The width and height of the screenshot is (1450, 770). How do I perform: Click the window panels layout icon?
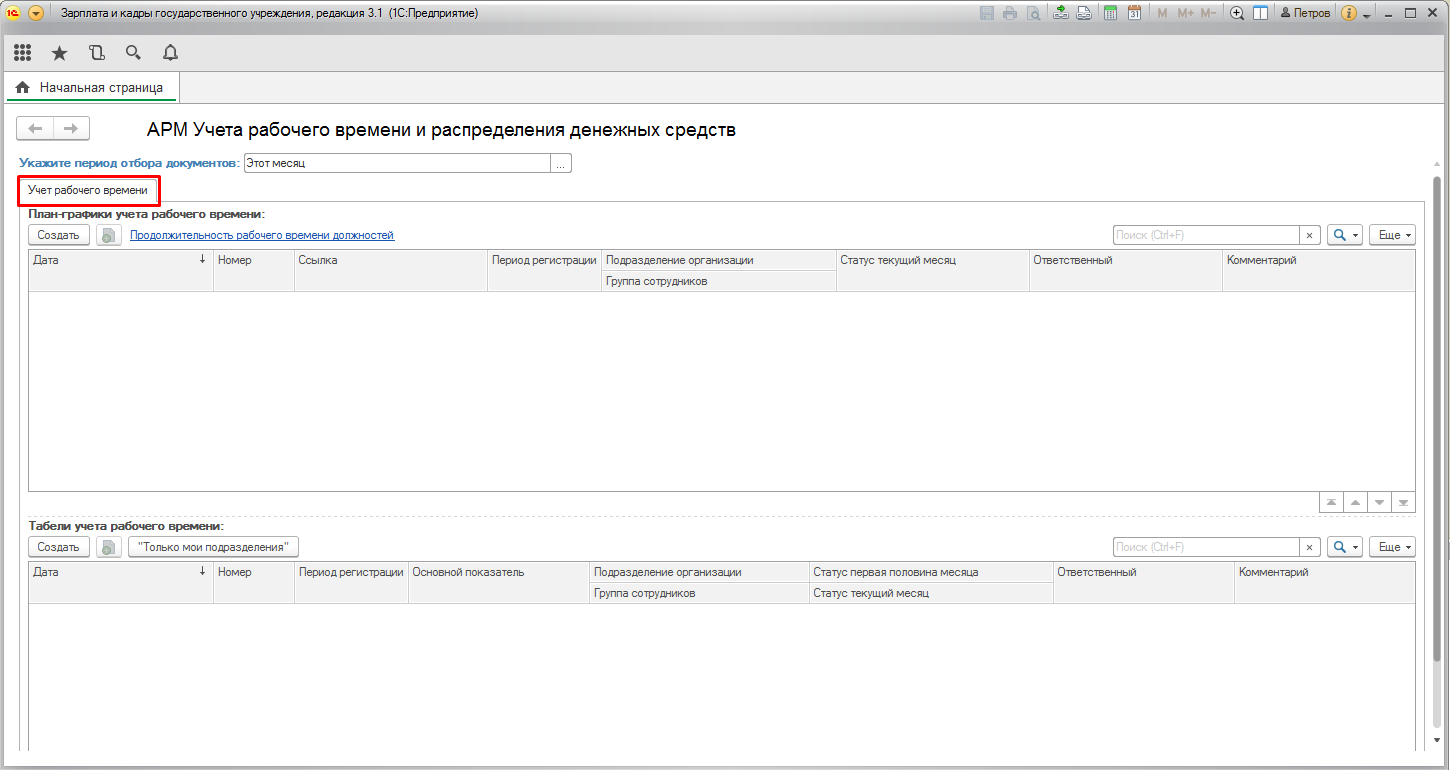pyautogui.click(x=1260, y=13)
